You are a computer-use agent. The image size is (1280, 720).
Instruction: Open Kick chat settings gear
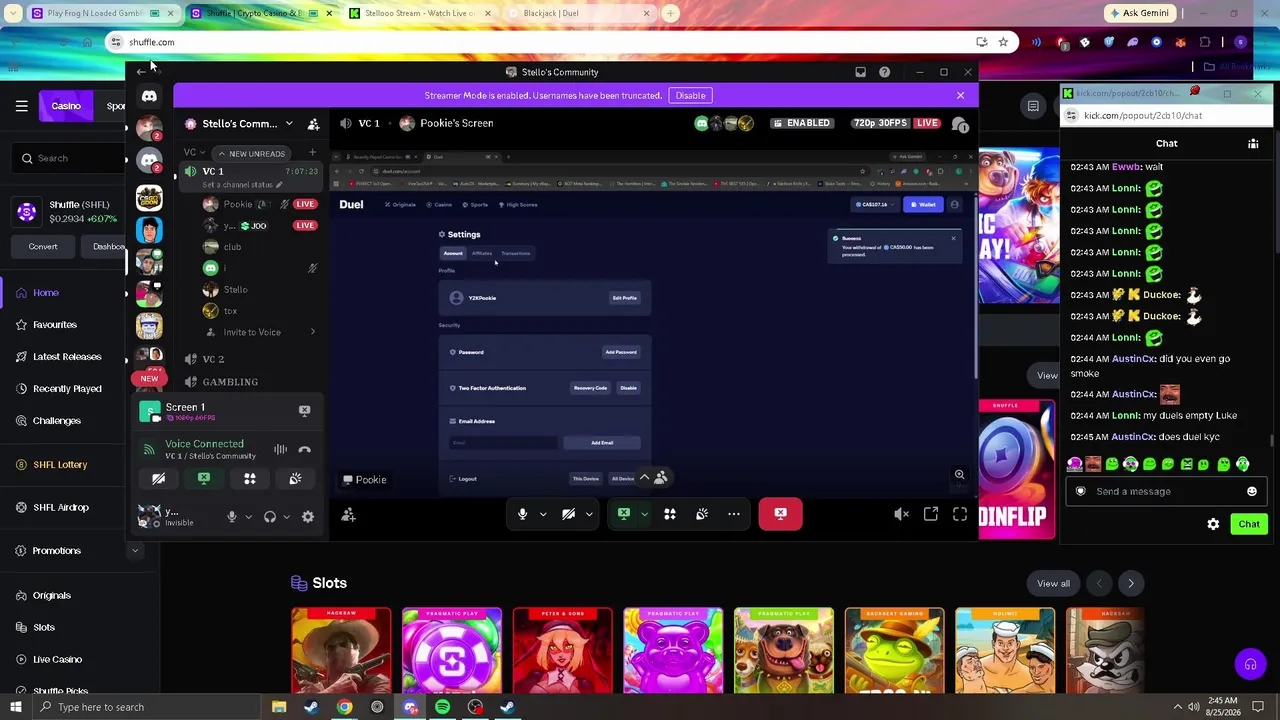click(1213, 524)
